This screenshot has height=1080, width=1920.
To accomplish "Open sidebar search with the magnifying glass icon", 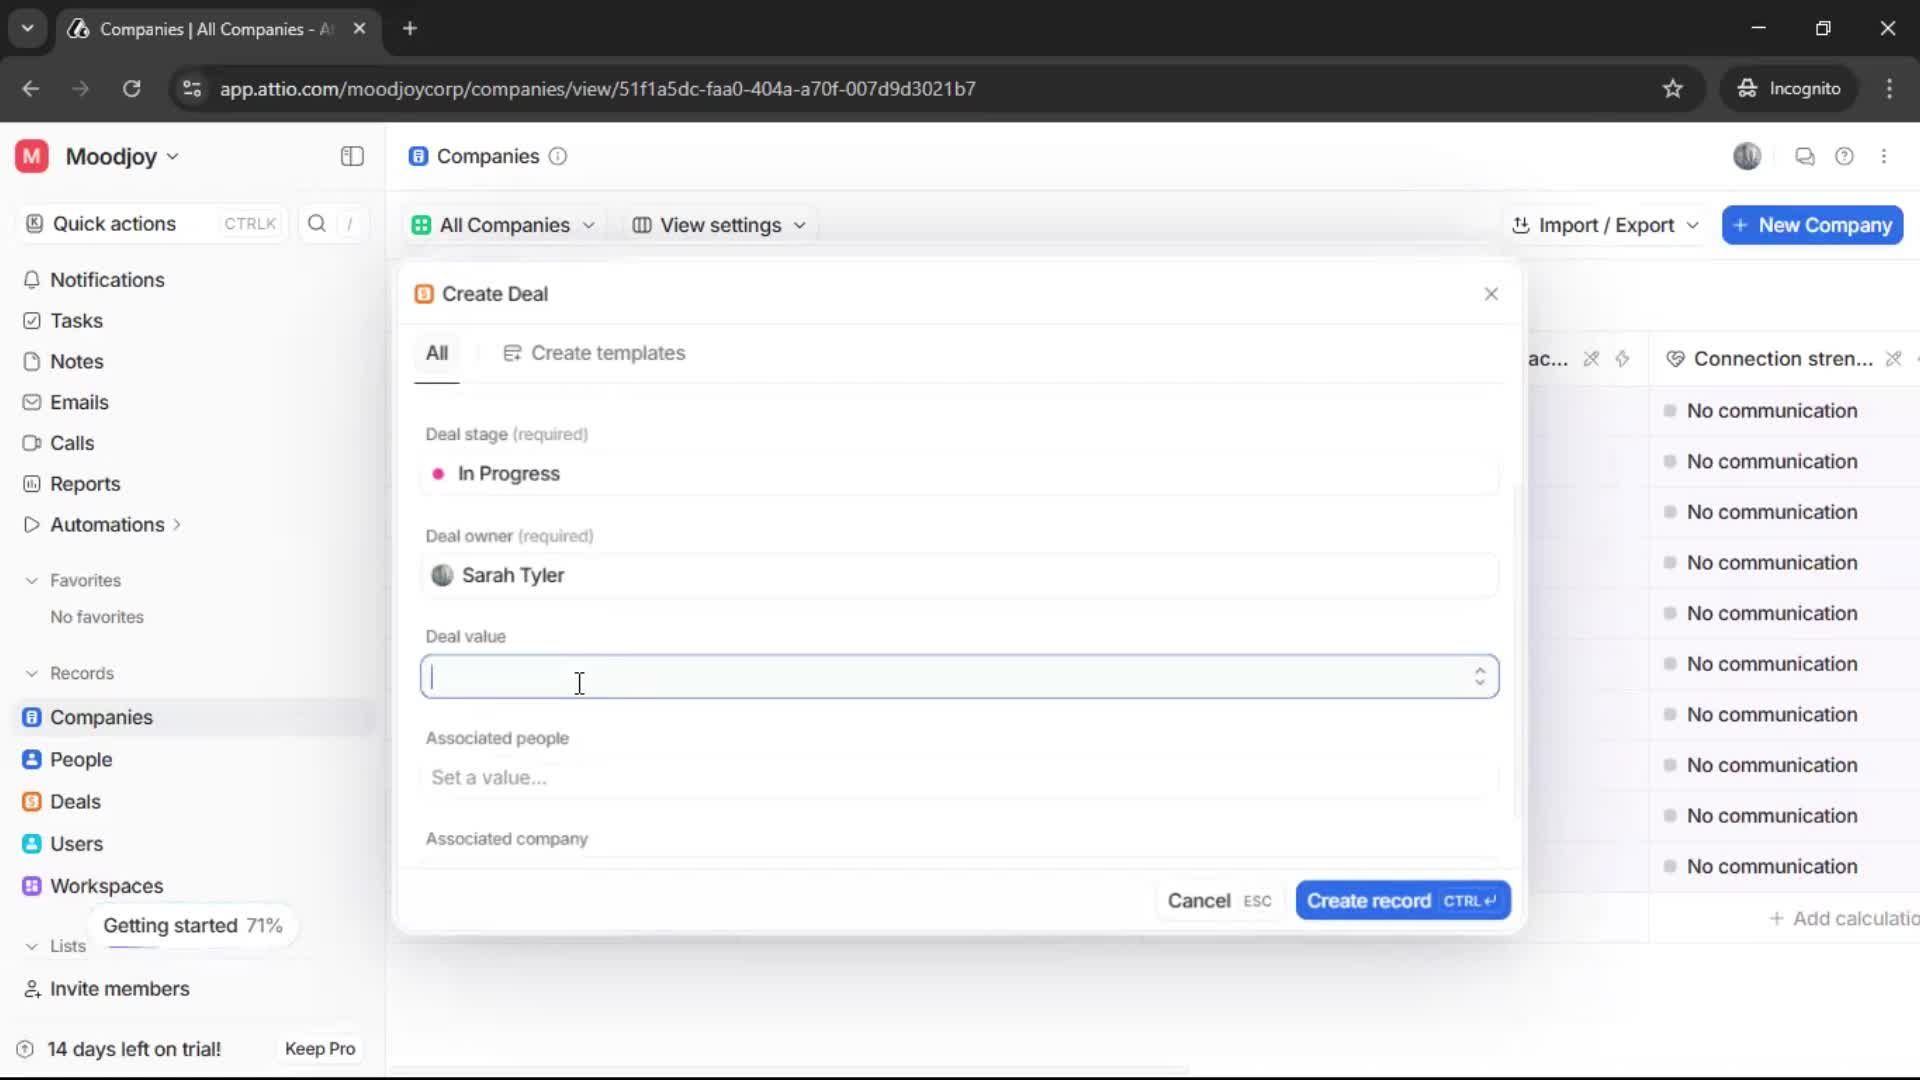I will click(x=316, y=223).
